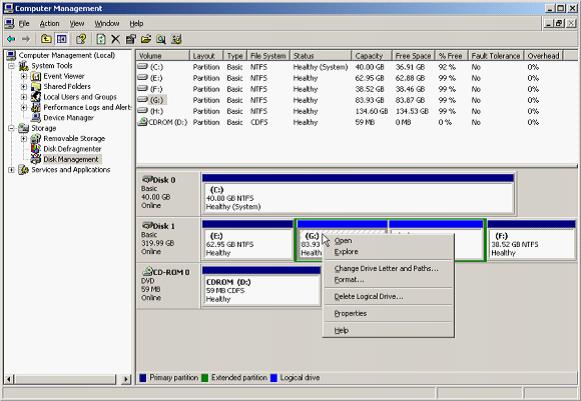Choose Delete Logical Drive... option
This screenshot has width=581, height=401.
coord(388,296)
